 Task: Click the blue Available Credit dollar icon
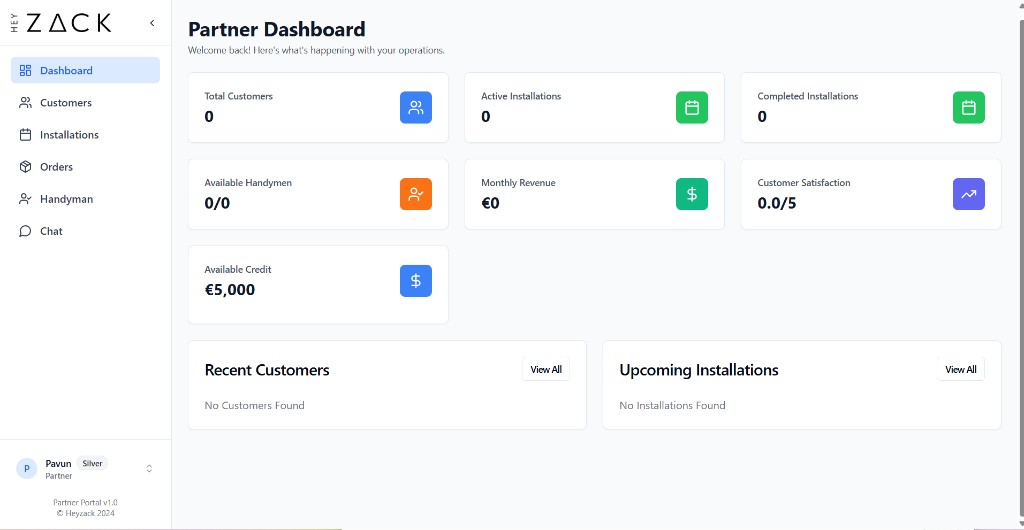(x=416, y=281)
